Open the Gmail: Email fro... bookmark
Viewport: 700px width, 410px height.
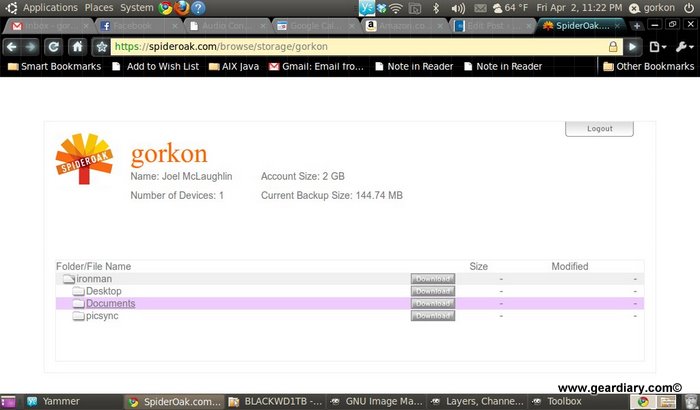point(316,67)
